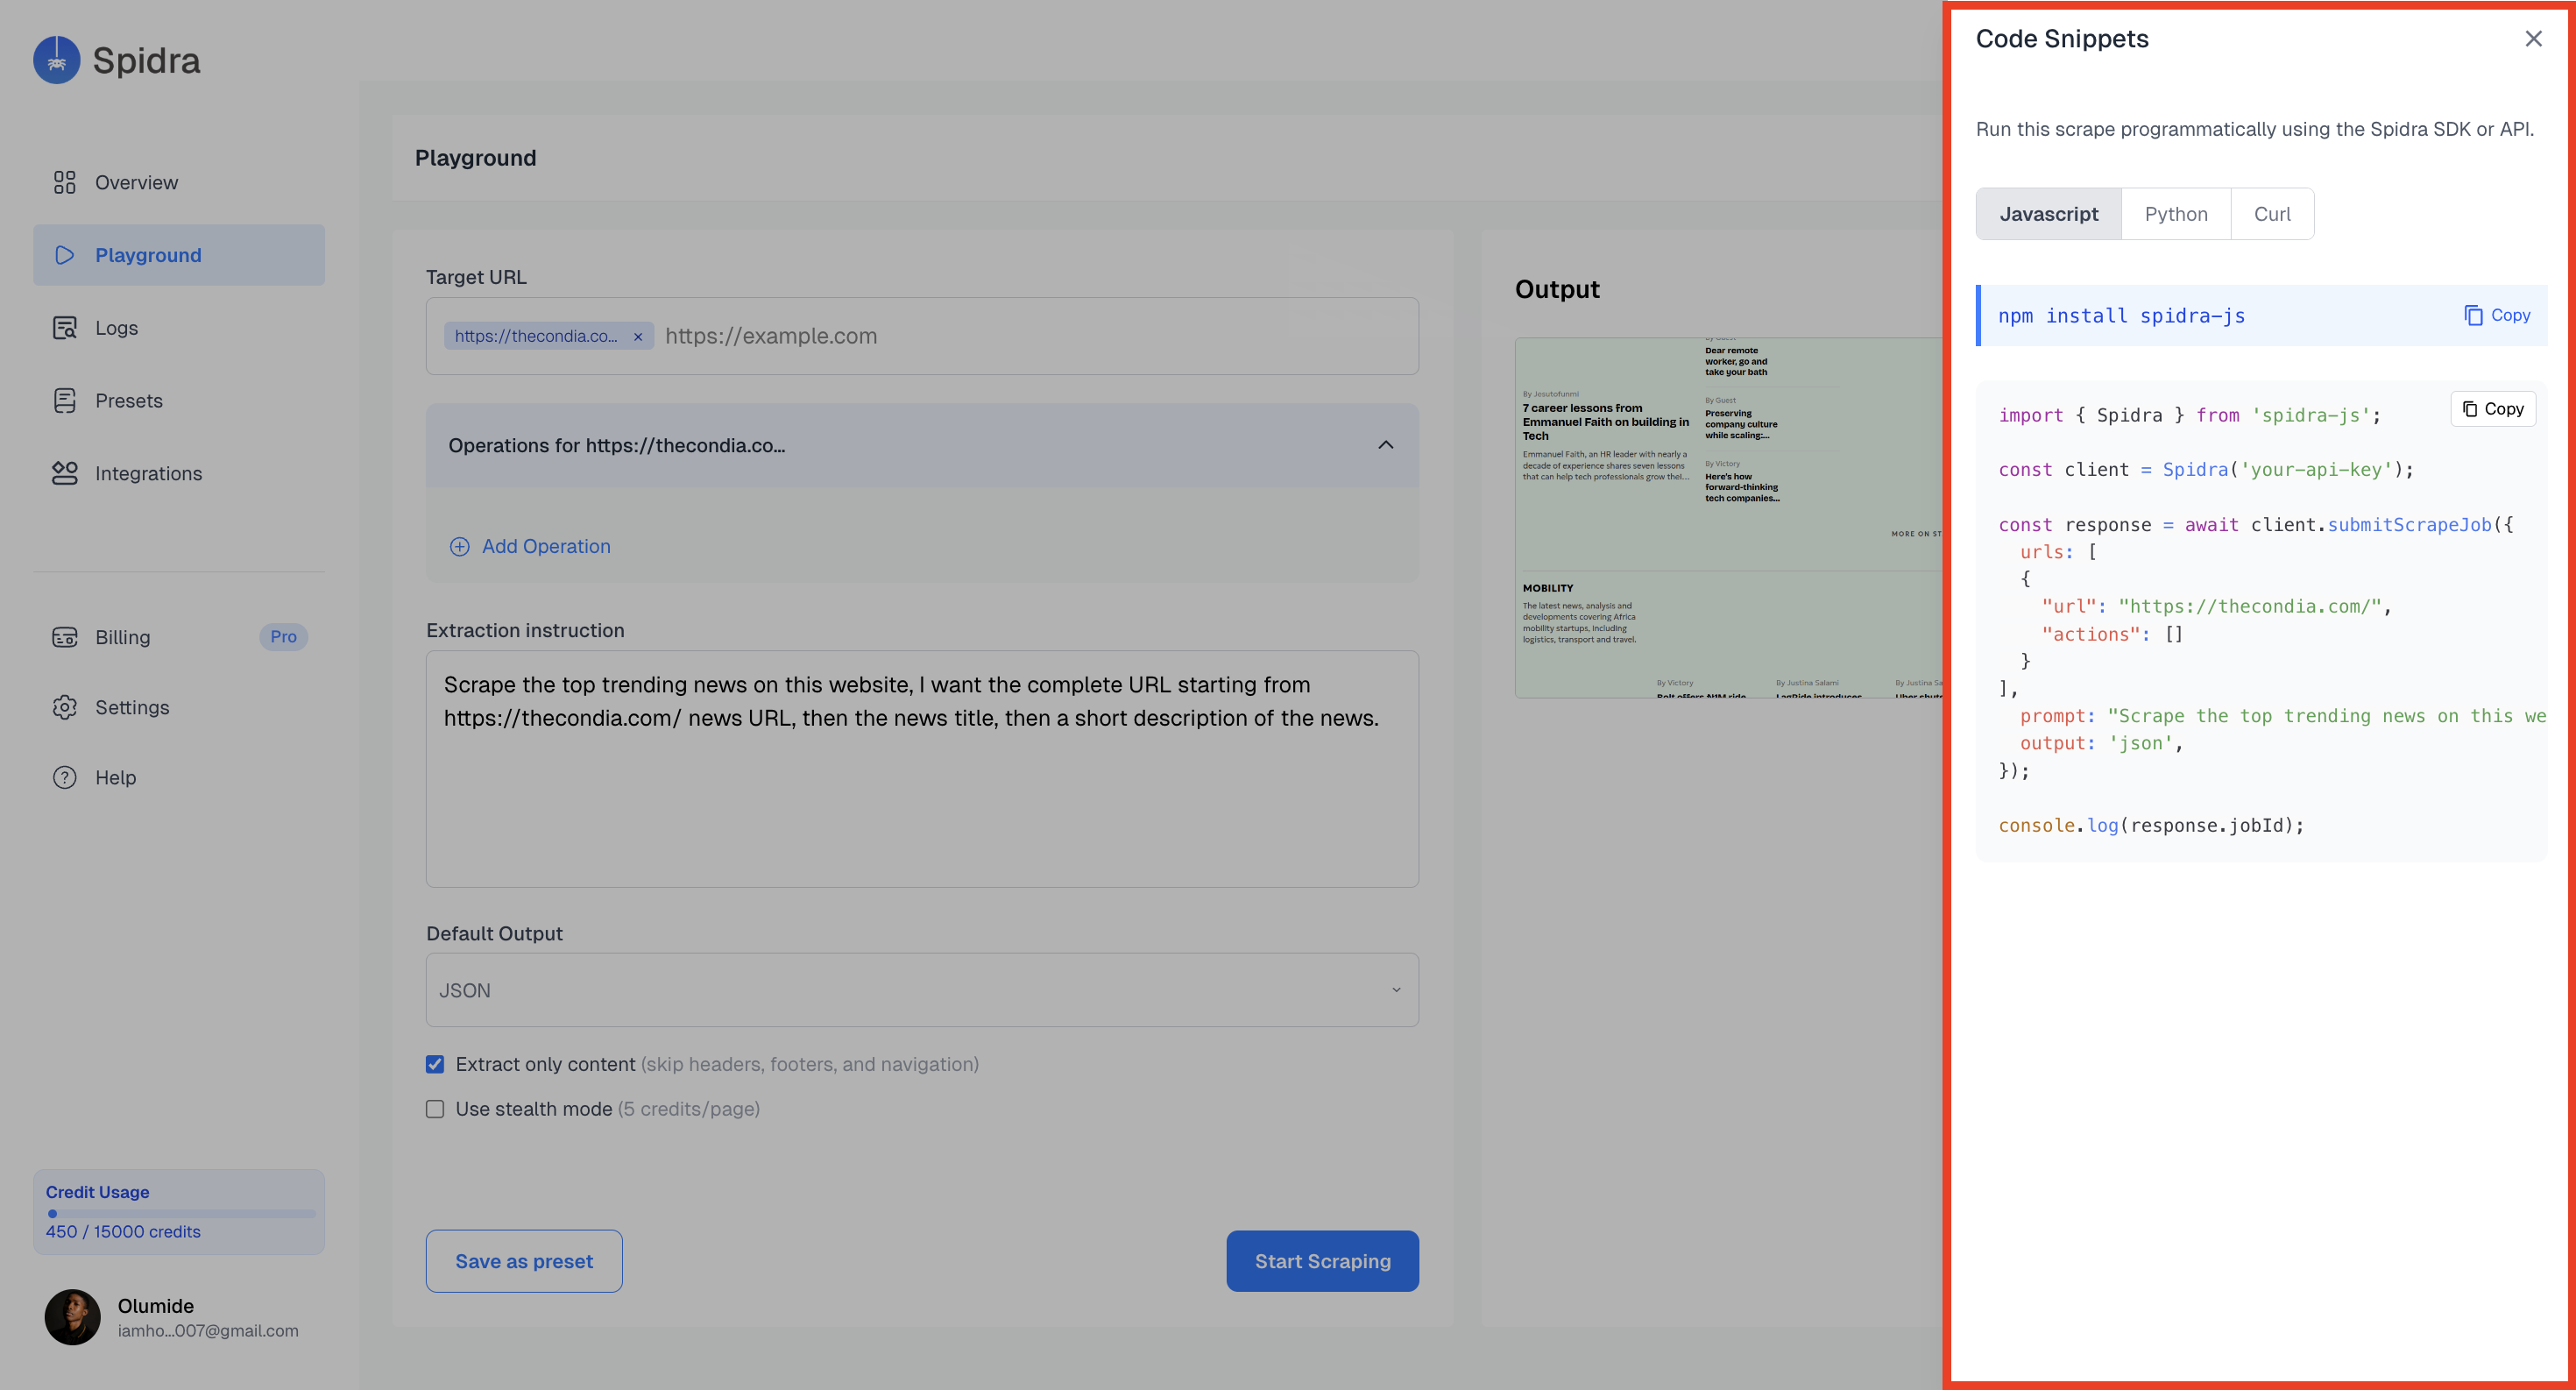The height and width of the screenshot is (1390, 2576).
Task: Open Help via its question mark icon
Action: click(x=64, y=777)
